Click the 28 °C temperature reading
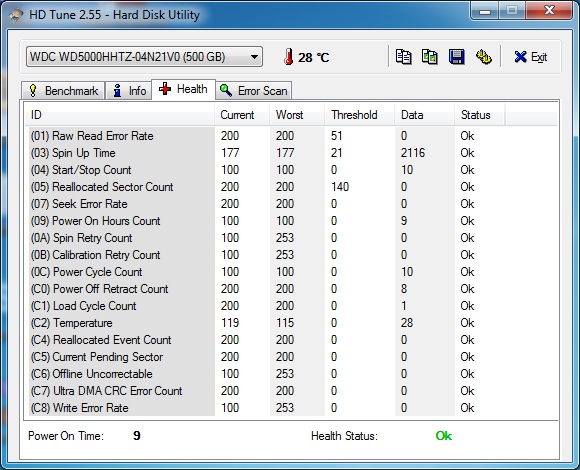This screenshot has height=470, width=580. (x=313, y=57)
